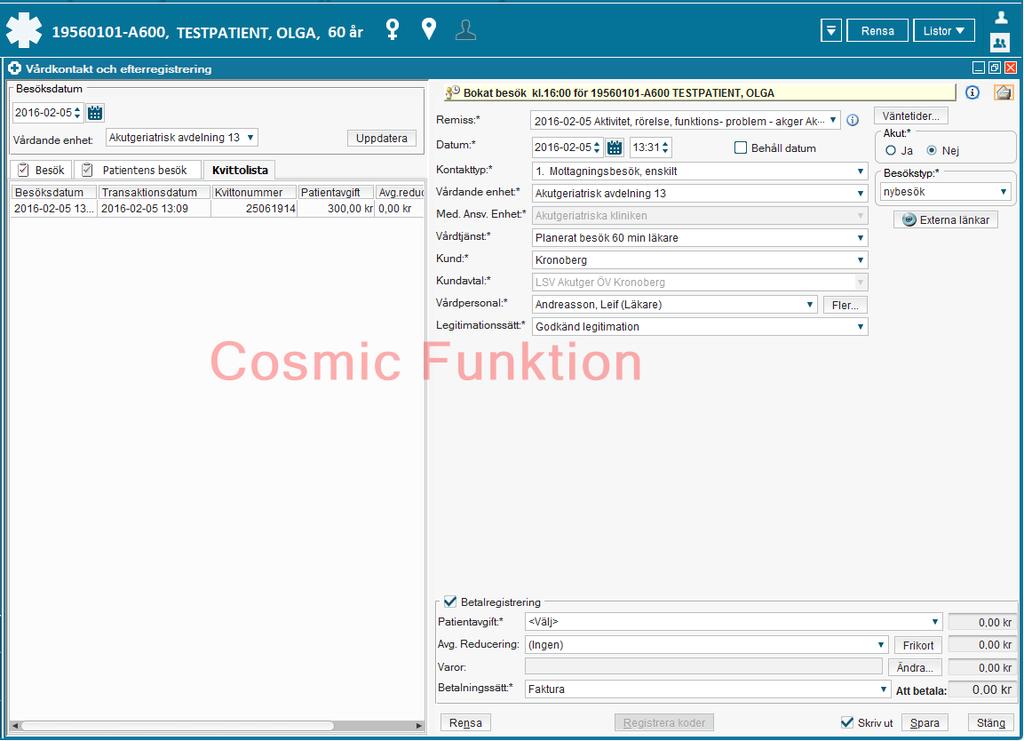Click the key-clock icon before Bokat besök
Viewport: 1024px width, 741px height.
coord(452,93)
